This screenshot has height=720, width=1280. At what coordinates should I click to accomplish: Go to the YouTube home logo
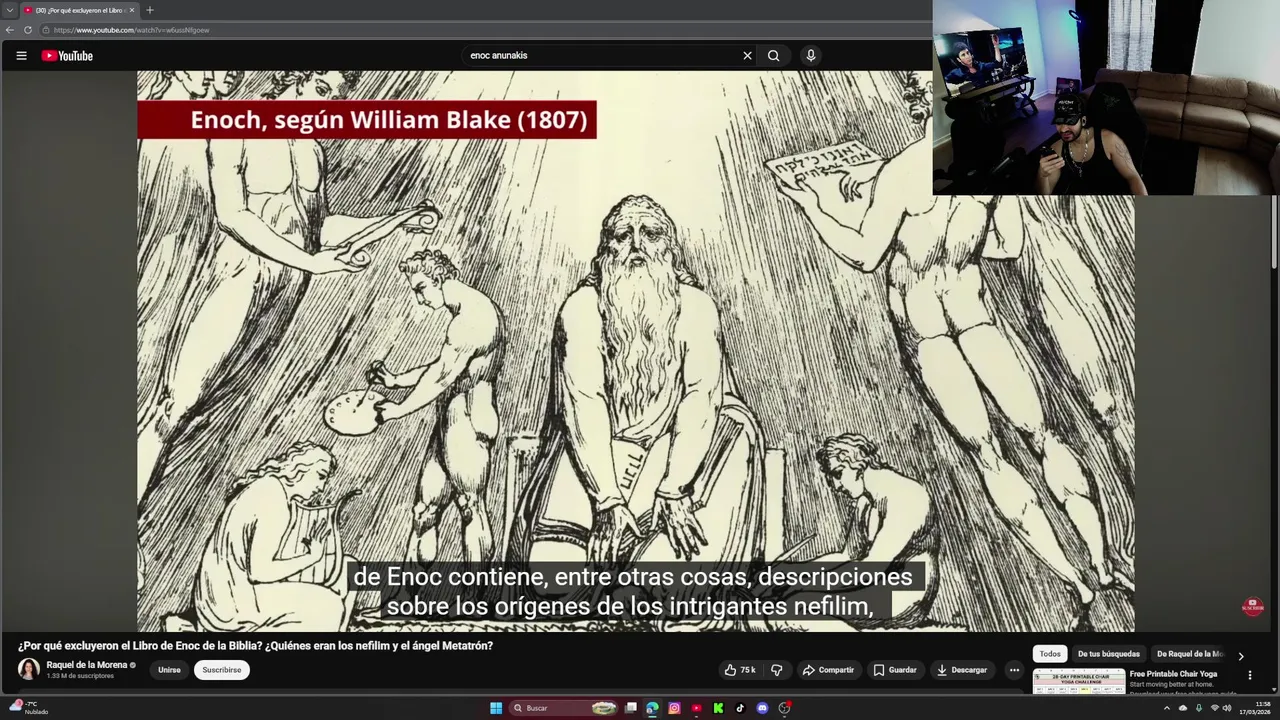67,56
